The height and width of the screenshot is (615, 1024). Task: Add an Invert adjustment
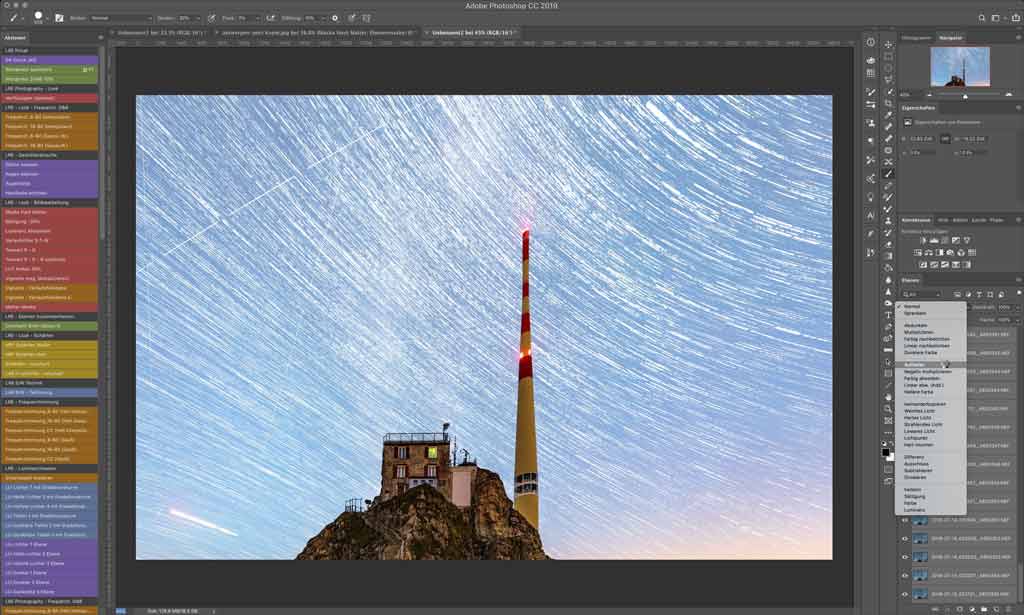point(923,264)
